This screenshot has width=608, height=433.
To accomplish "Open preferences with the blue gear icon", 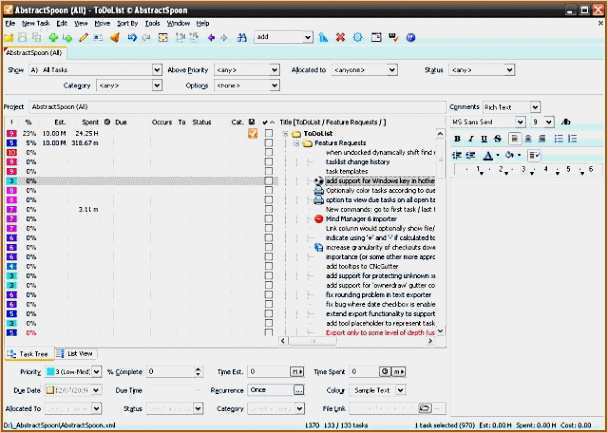I will coord(358,37).
